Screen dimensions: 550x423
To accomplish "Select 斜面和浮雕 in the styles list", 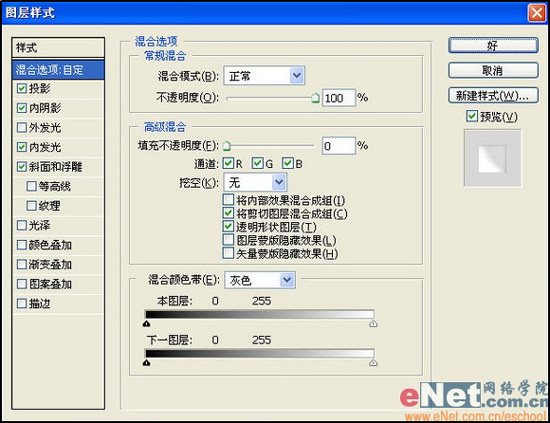I will (x=55, y=167).
